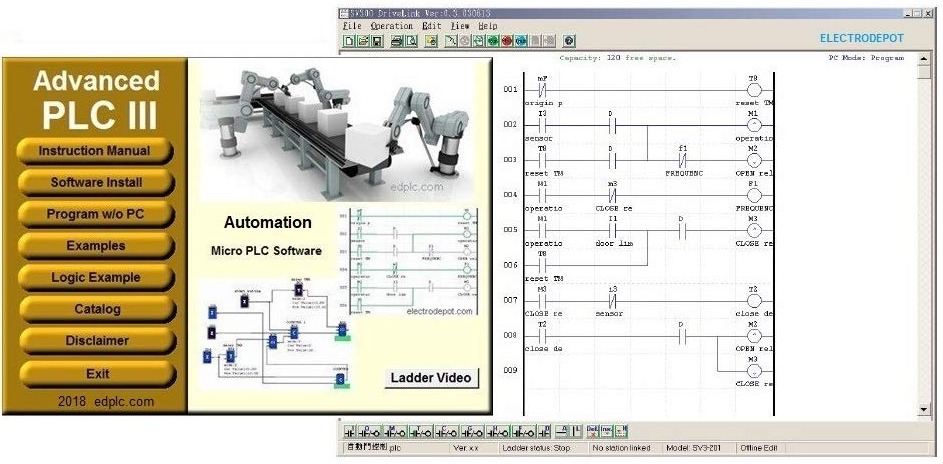This screenshot has height=464, width=943.
Task: Click the Open file folder icon
Action: 363,41
